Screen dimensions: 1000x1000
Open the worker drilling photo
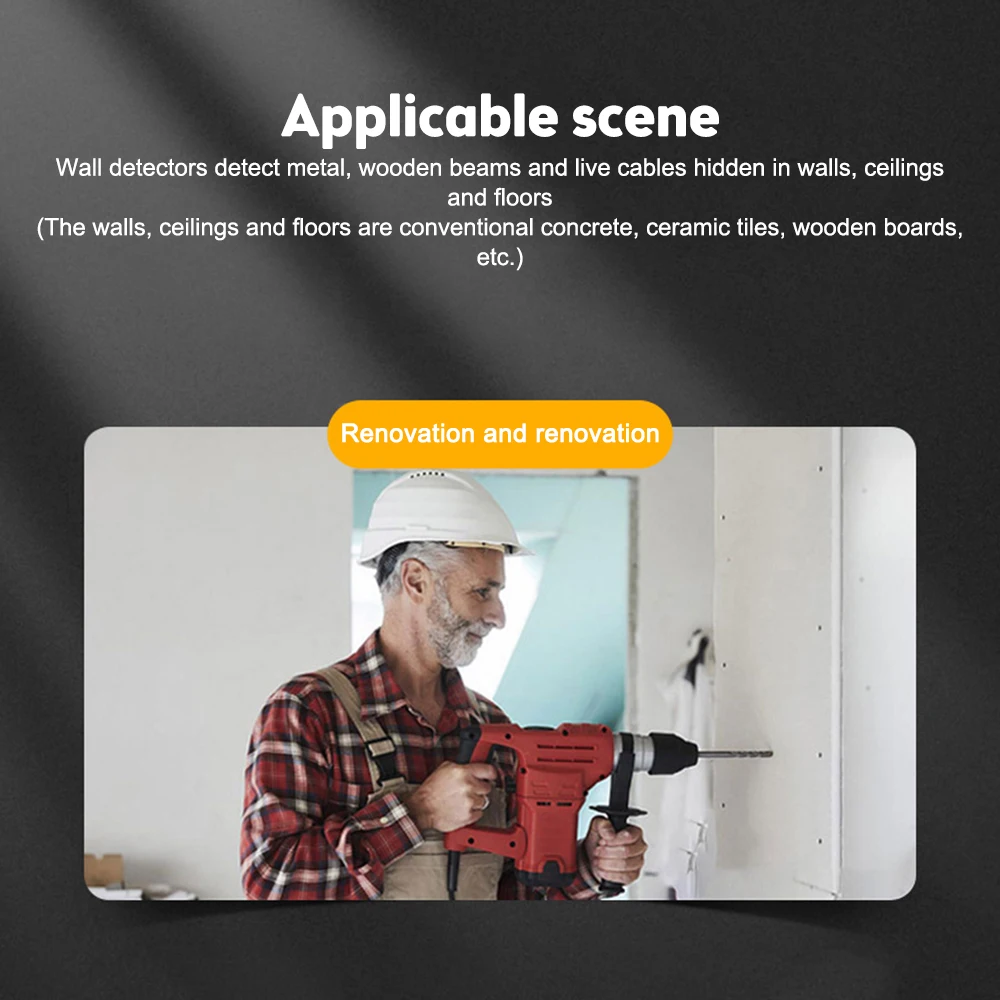(x=500, y=663)
